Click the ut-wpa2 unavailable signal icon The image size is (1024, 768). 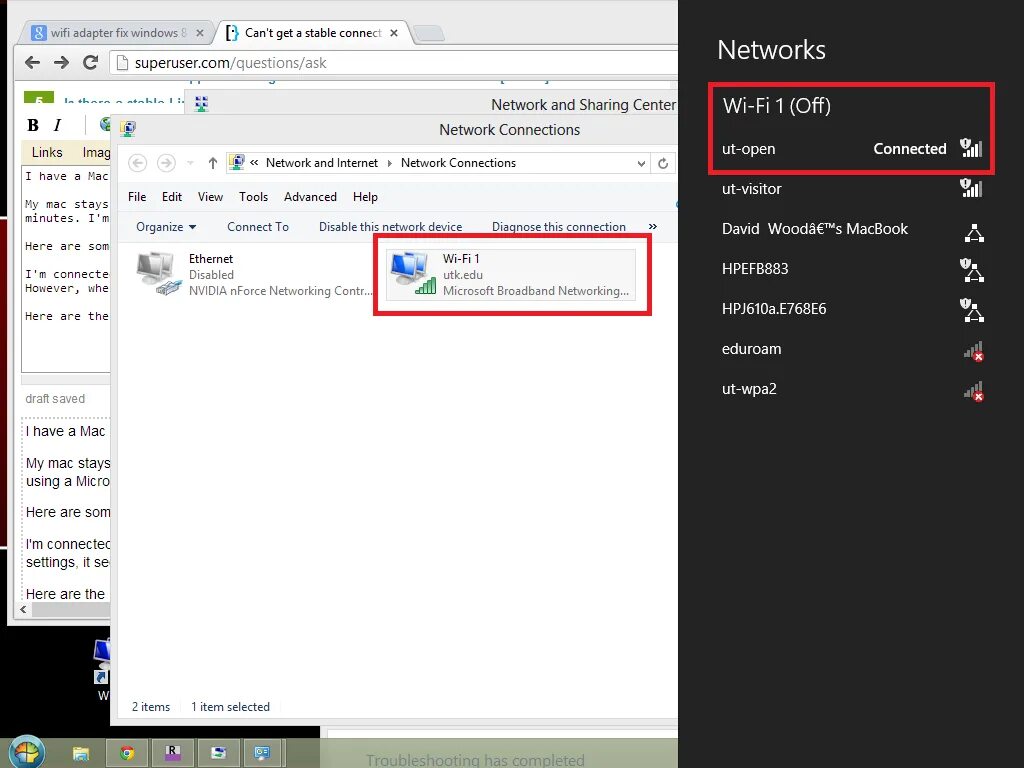(974, 392)
